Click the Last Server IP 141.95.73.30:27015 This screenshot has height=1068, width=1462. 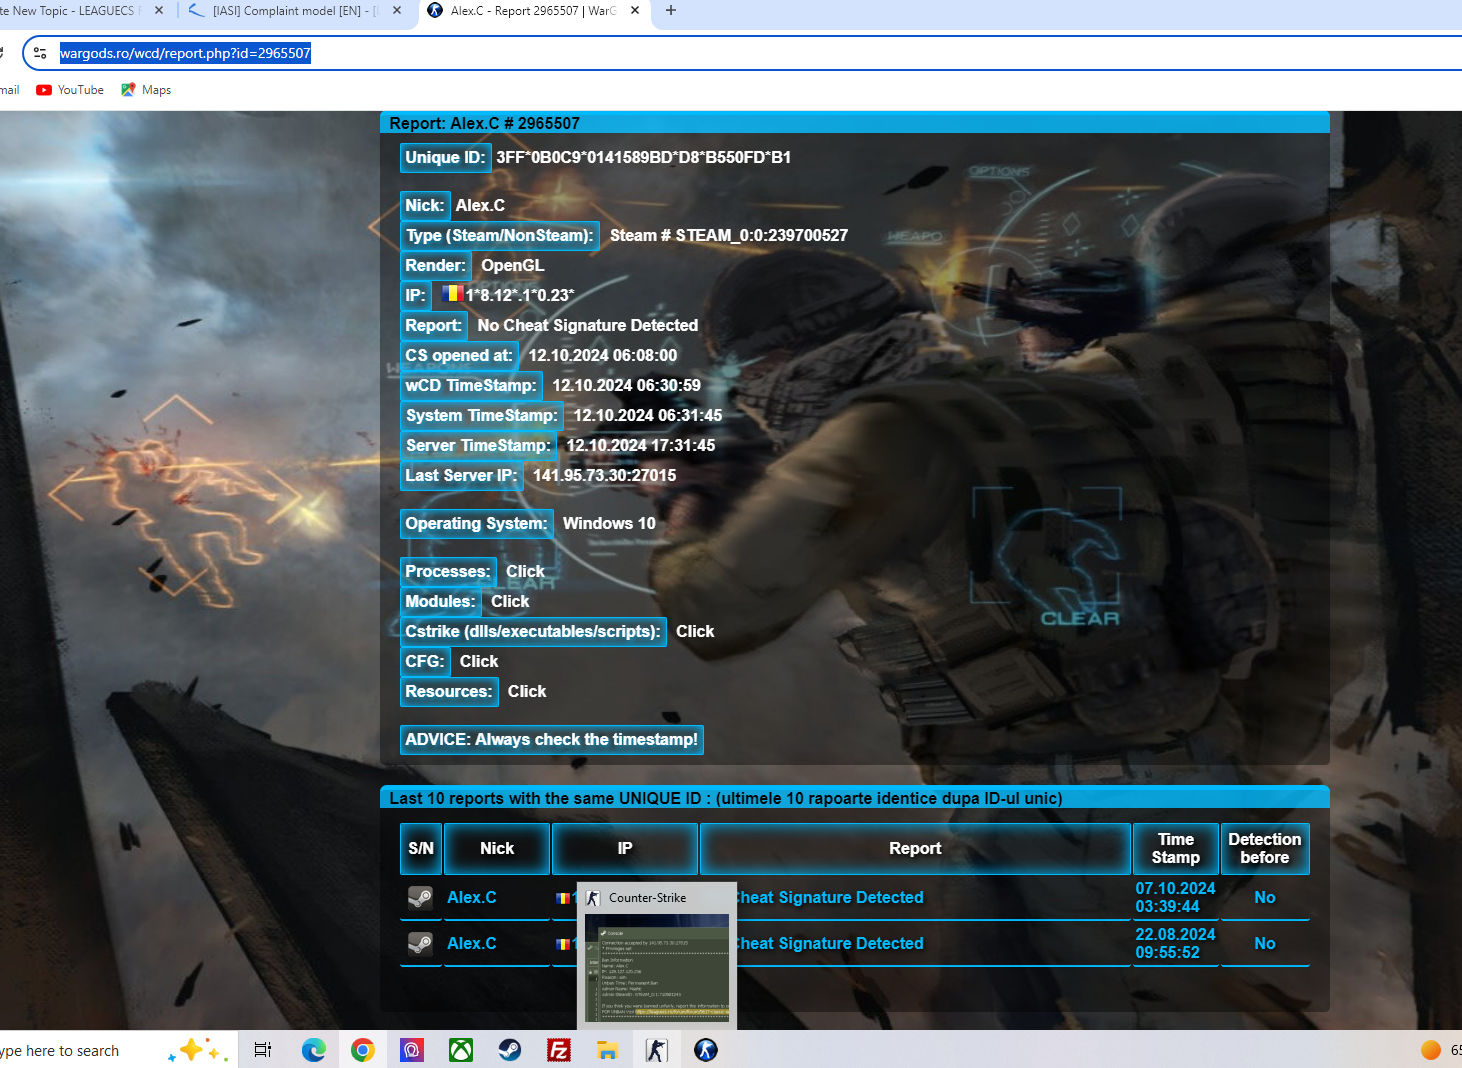(x=605, y=476)
